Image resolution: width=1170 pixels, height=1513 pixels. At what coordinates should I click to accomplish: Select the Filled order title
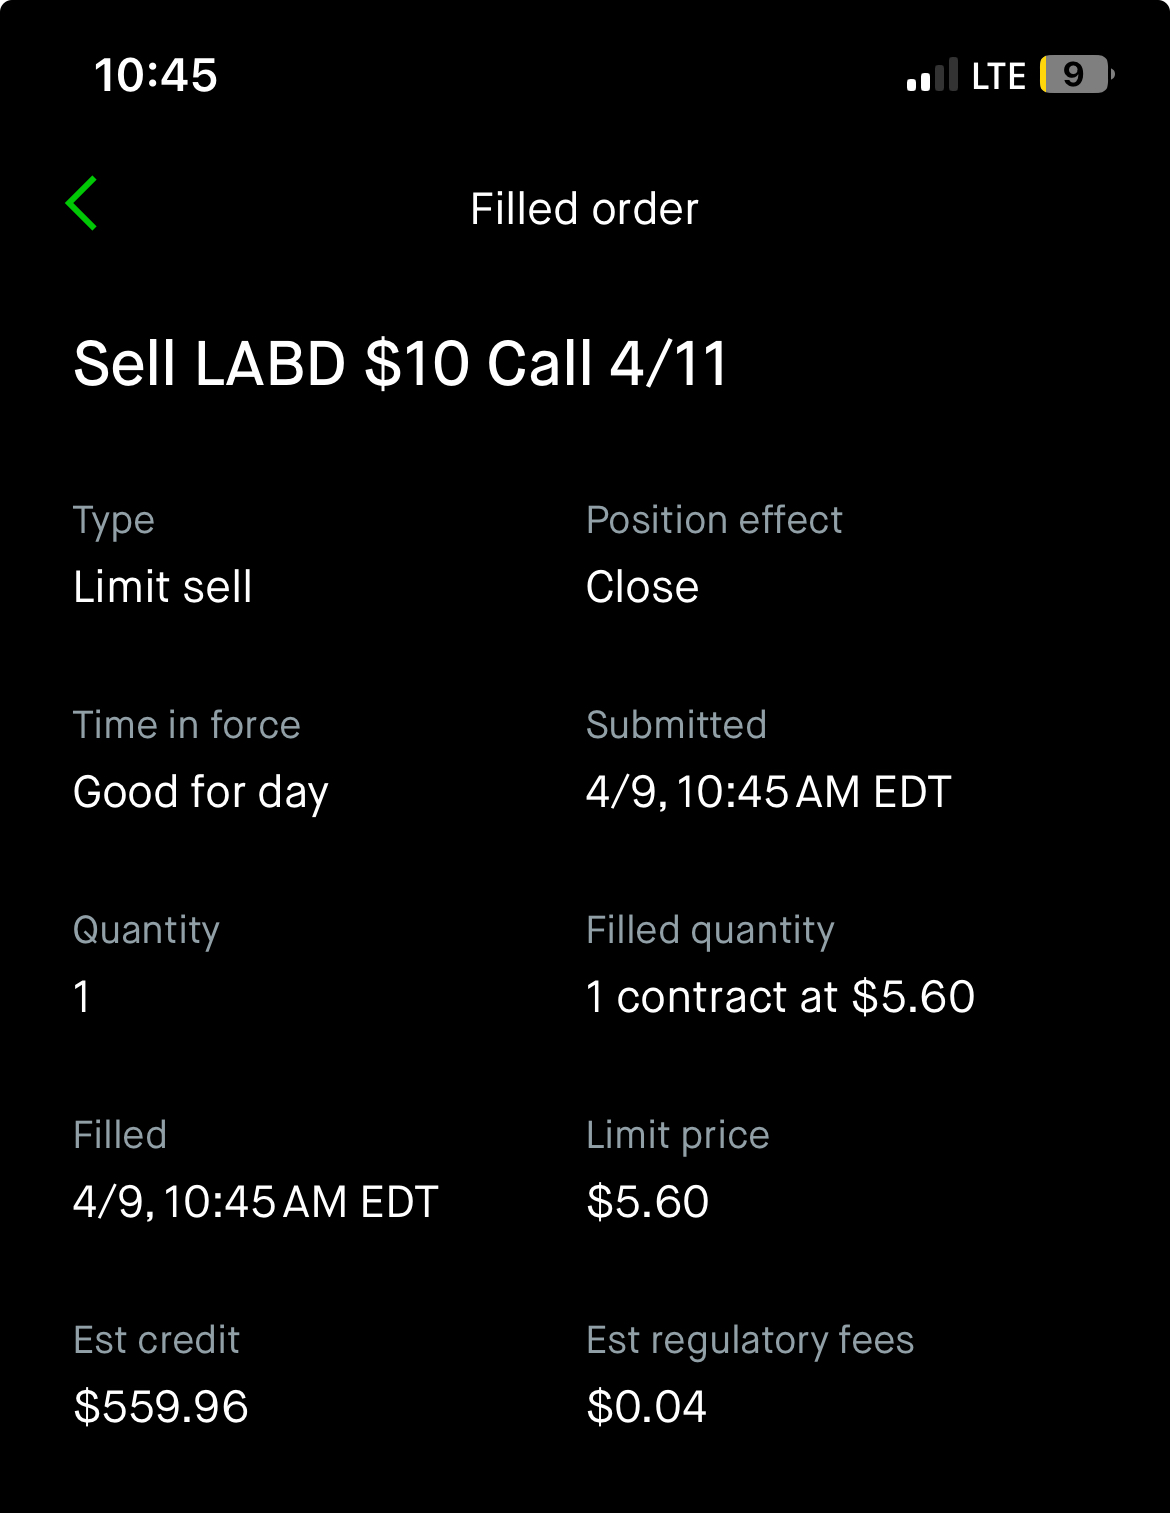pos(584,209)
